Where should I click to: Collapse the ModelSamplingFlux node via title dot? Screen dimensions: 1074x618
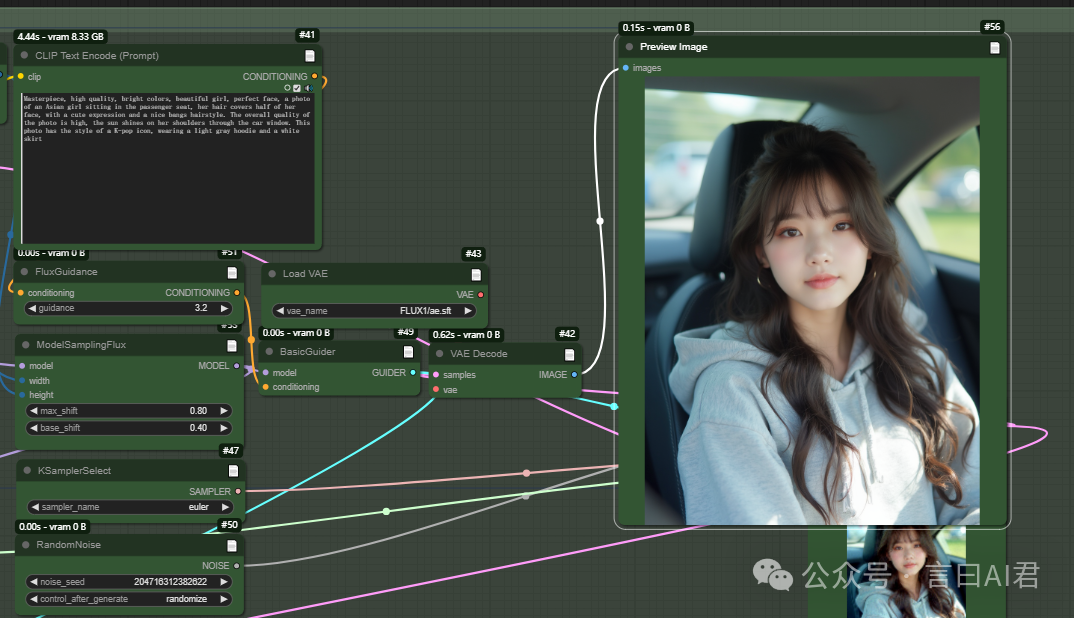[x=26, y=345]
